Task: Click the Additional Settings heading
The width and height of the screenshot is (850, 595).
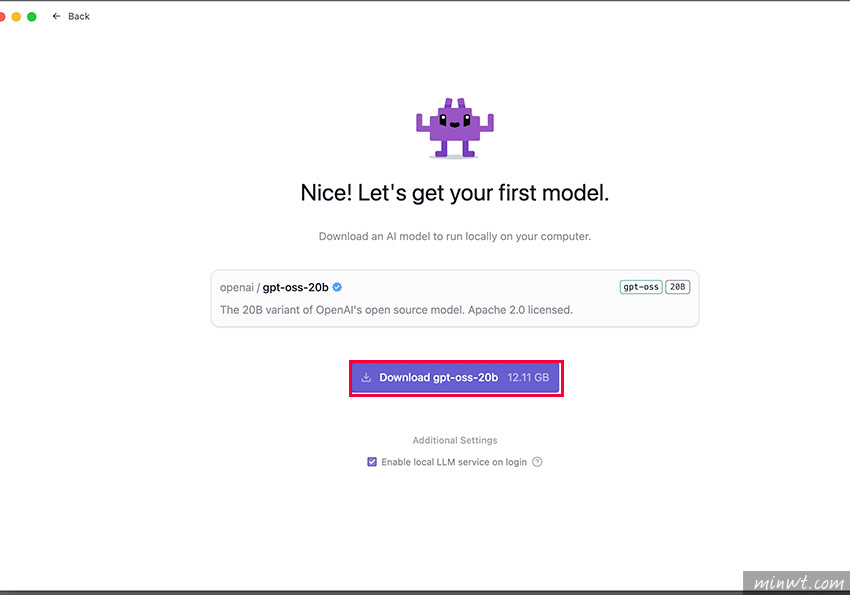Action: coord(455,440)
